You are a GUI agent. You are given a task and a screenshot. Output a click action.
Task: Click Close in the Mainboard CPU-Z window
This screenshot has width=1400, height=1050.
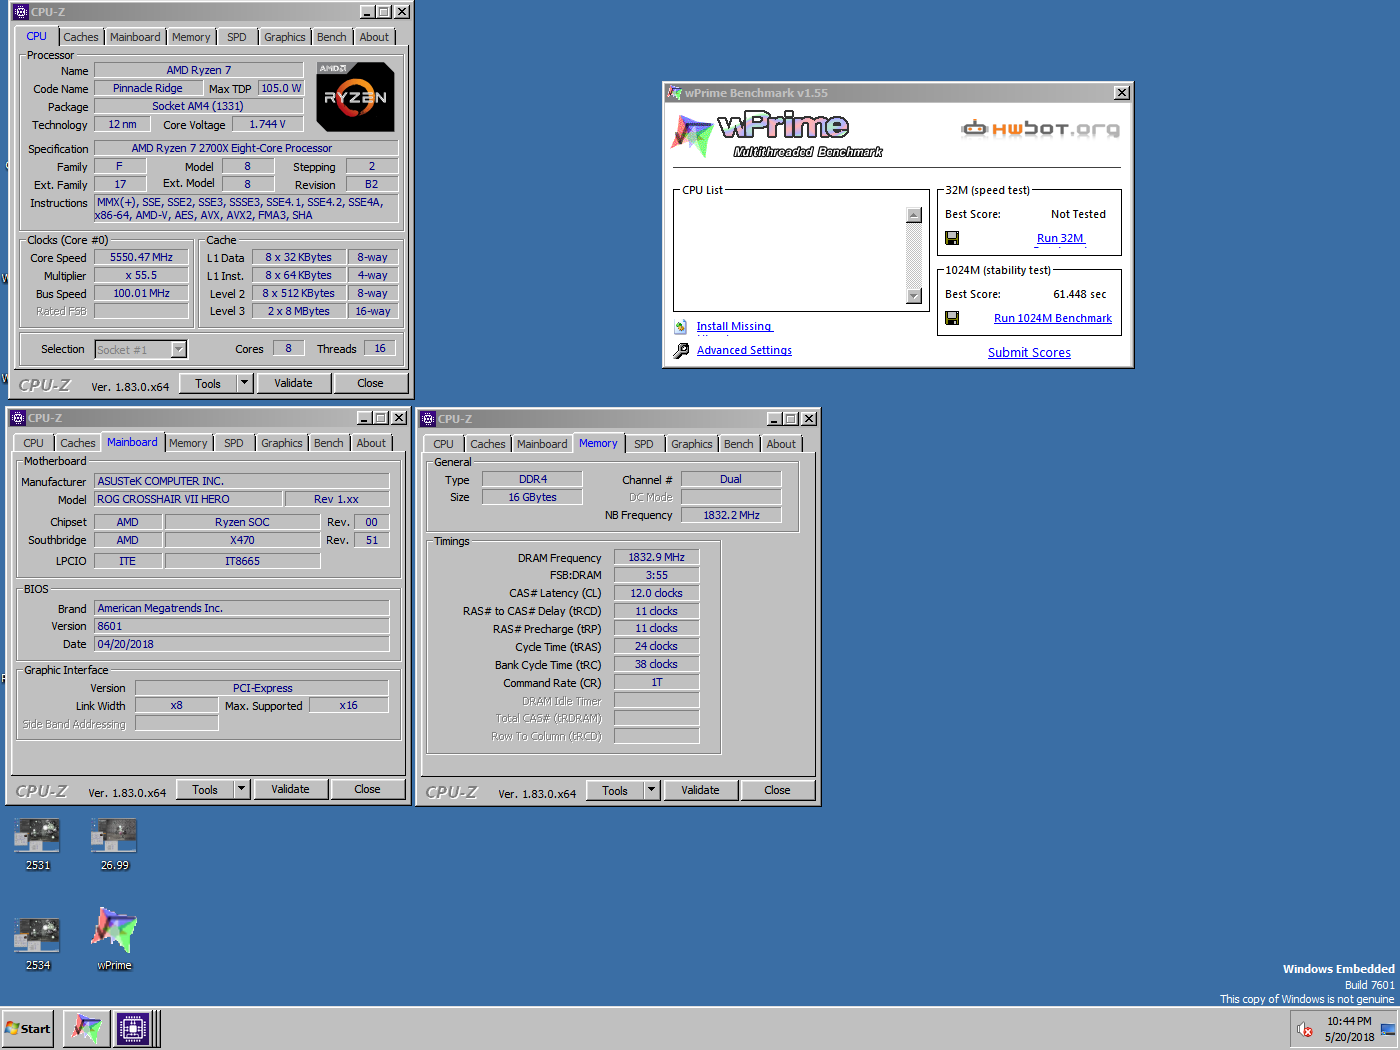tap(367, 789)
